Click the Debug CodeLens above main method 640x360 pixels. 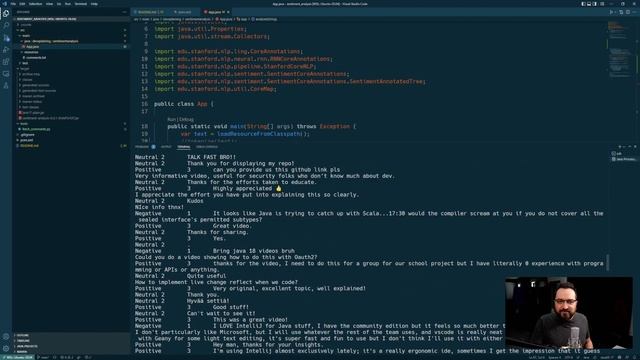pos(187,119)
